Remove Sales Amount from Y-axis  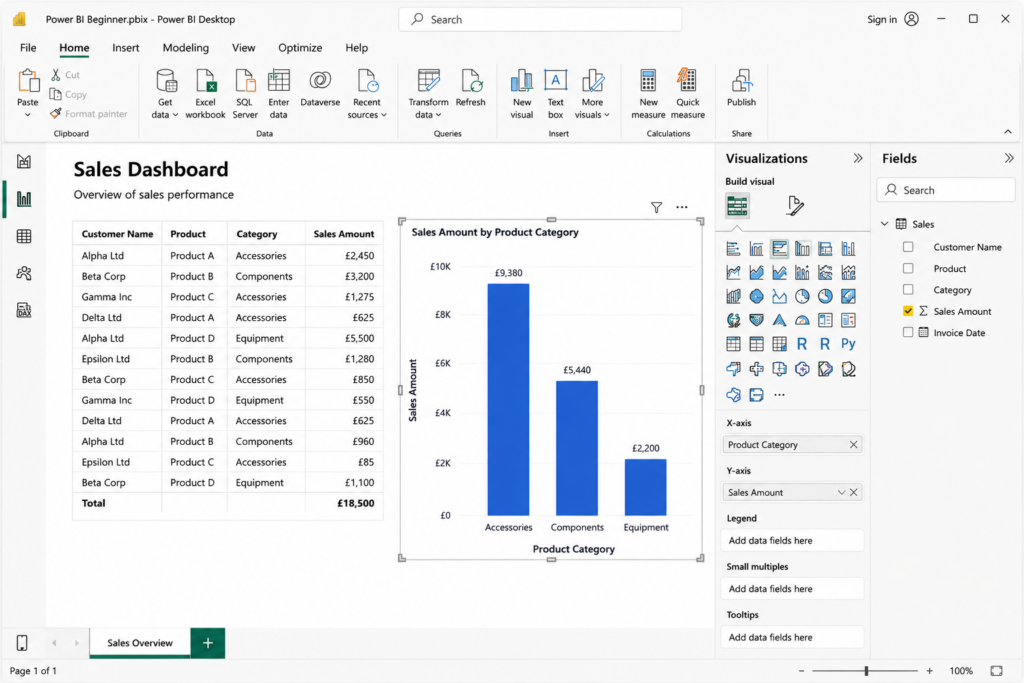pyautogui.click(x=854, y=492)
